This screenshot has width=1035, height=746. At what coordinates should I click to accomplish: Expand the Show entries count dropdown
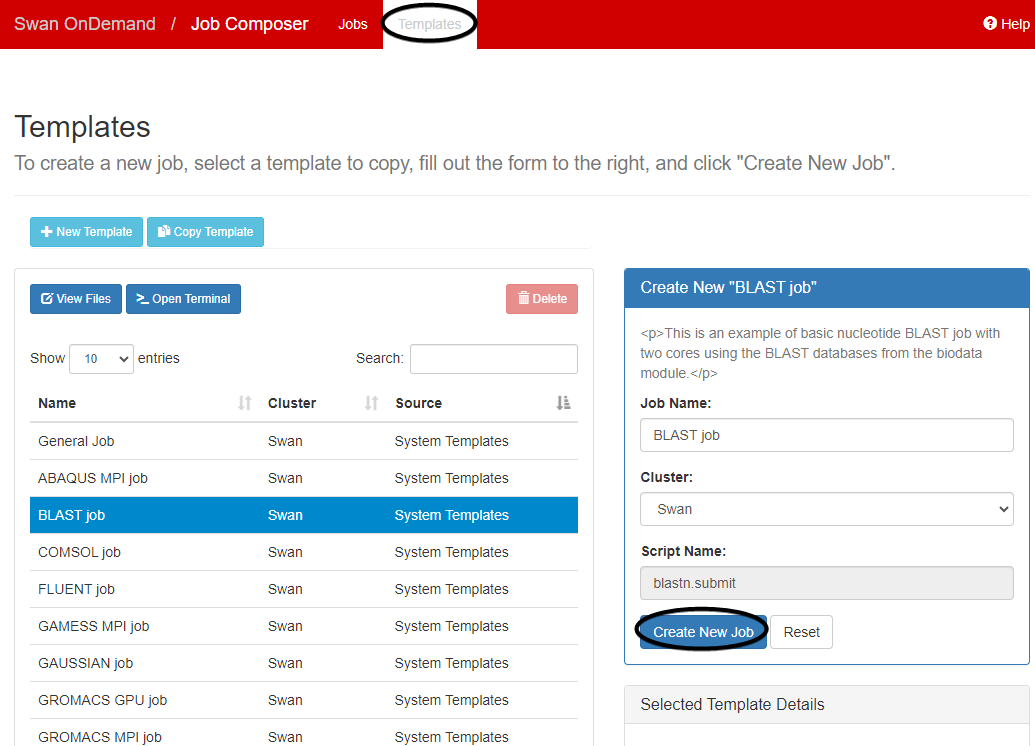click(x=101, y=359)
